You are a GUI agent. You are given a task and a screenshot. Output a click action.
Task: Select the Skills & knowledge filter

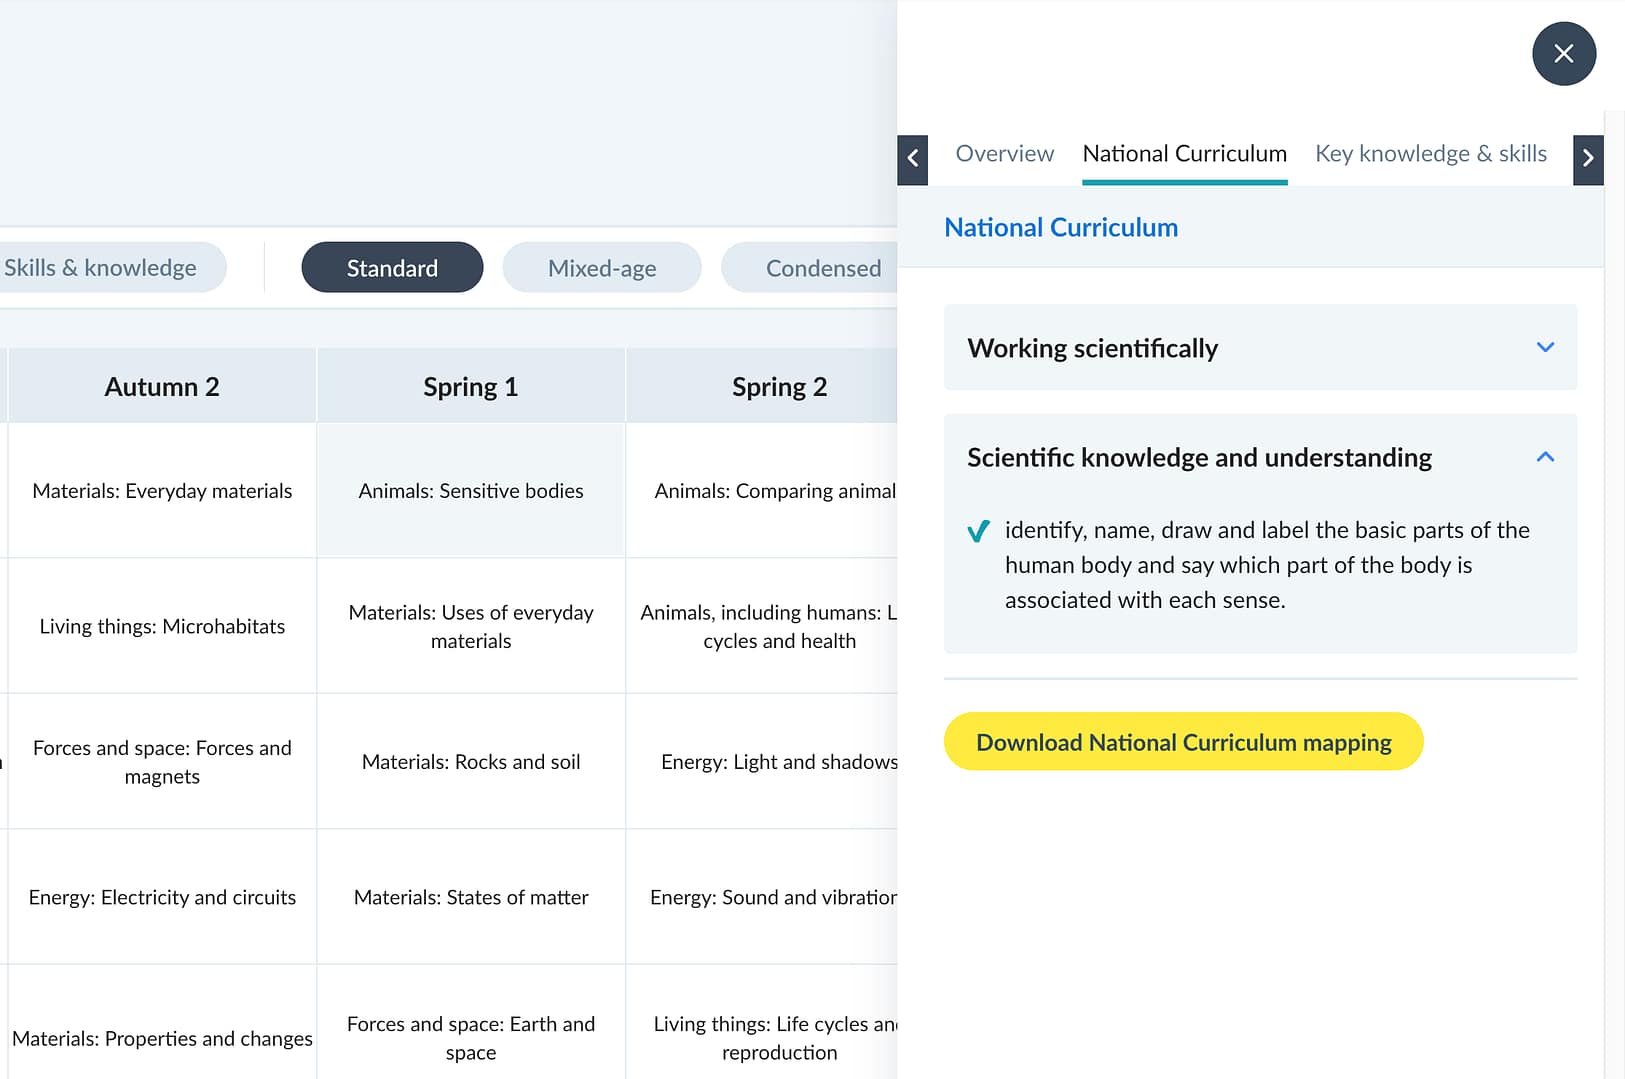101,268
